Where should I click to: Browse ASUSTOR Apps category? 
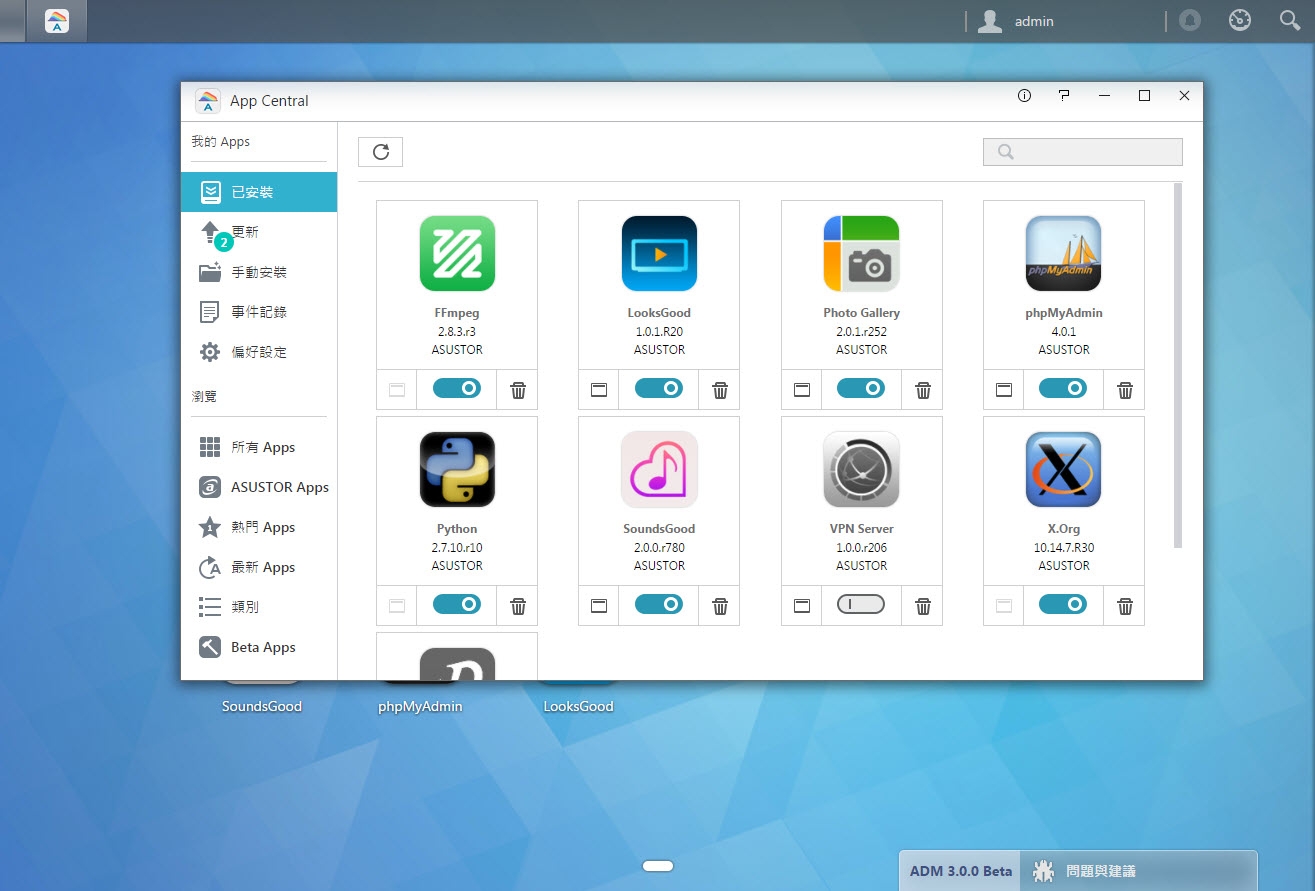coord(259,487)
